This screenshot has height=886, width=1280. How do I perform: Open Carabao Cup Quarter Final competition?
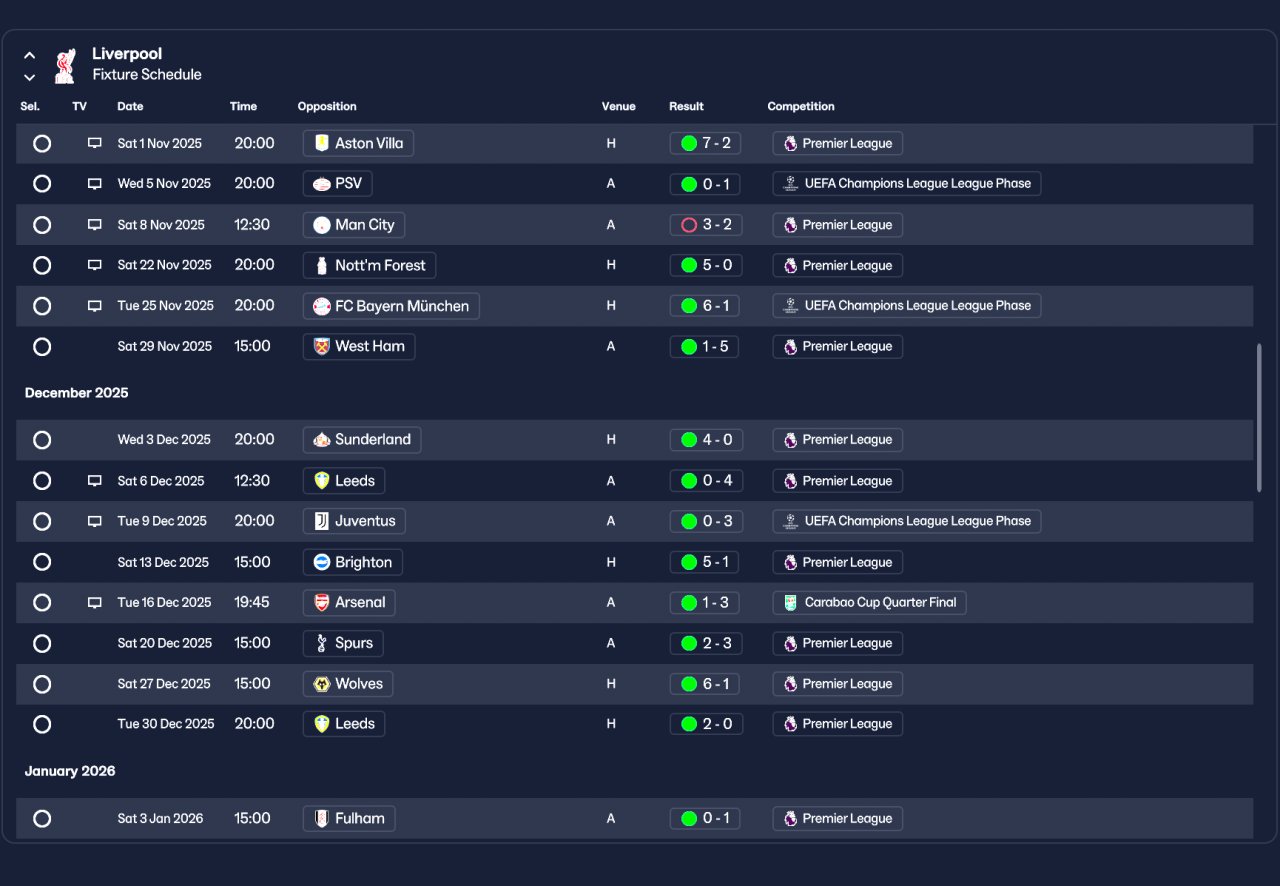pyautogui.click(x=869, y=603)
